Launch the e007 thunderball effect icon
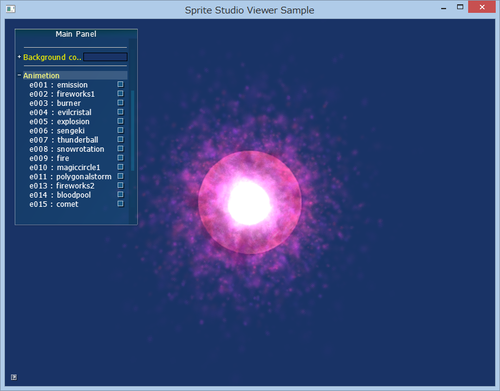The width and height of the screenshot is (500, 391). click(x=120, y=139)
